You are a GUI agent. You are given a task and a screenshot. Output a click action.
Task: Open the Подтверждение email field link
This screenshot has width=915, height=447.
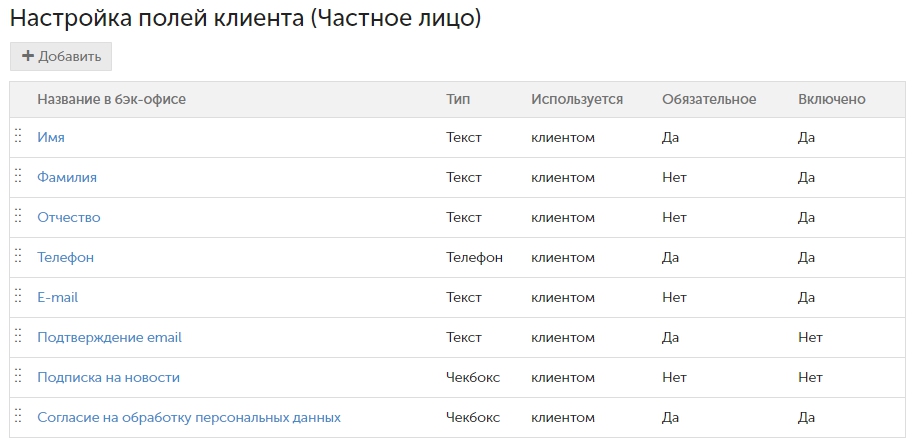tap(110, 337)
